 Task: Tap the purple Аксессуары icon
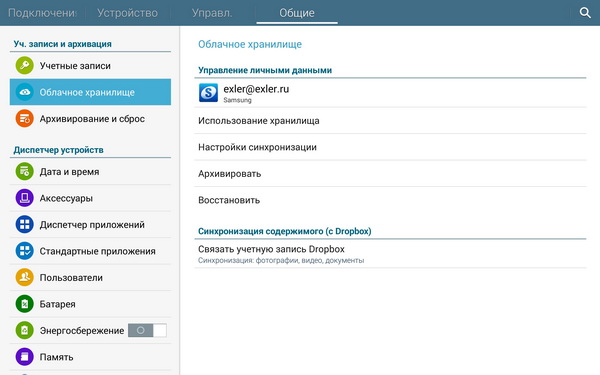(24, 198)
